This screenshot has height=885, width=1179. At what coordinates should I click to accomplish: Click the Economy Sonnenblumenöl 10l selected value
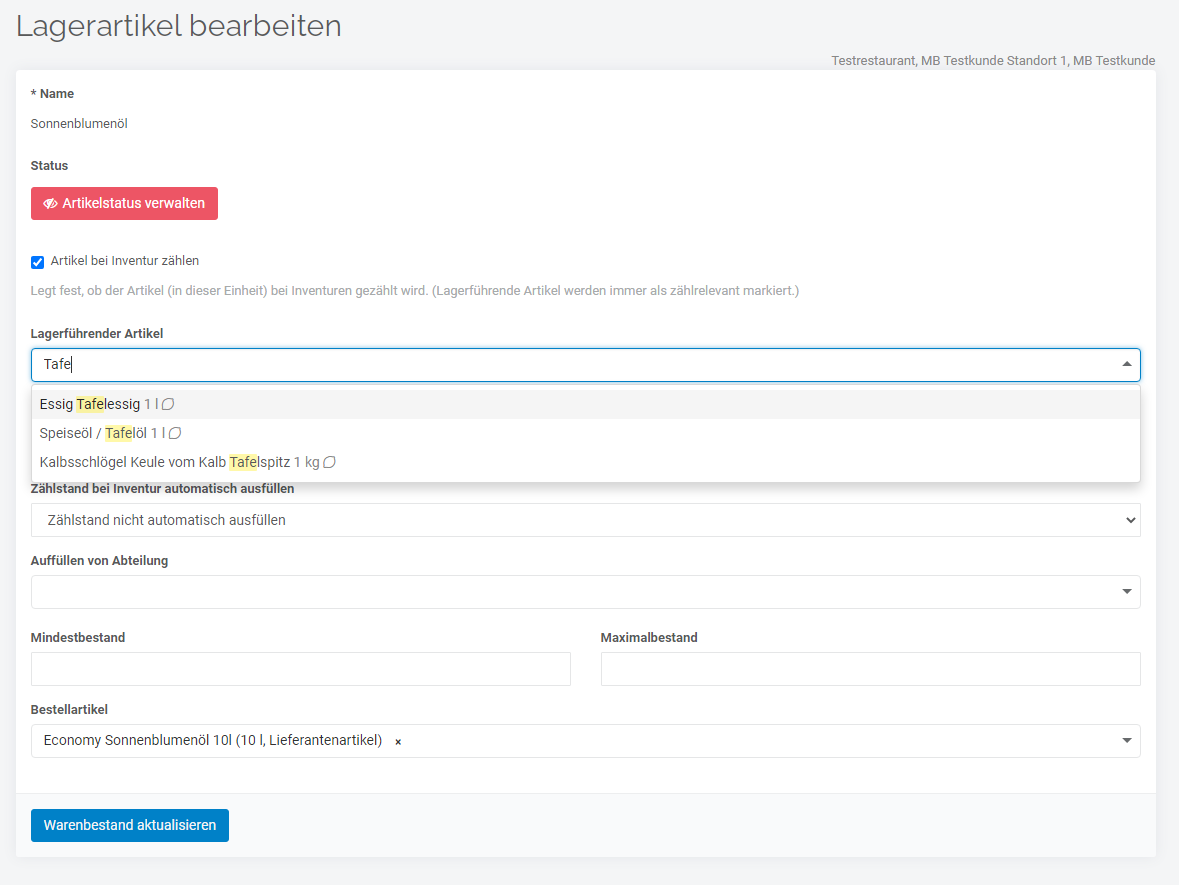(x=213, y=741)
